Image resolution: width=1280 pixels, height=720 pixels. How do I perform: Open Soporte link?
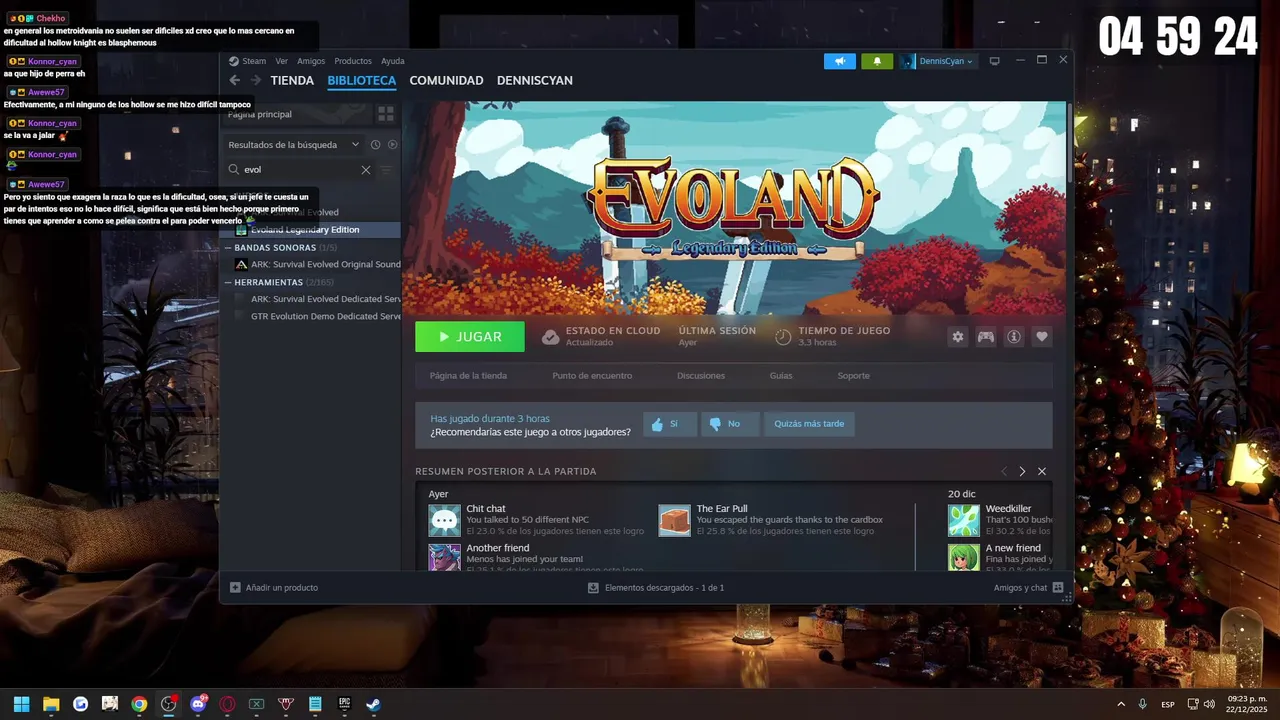(x=853, y=376)
